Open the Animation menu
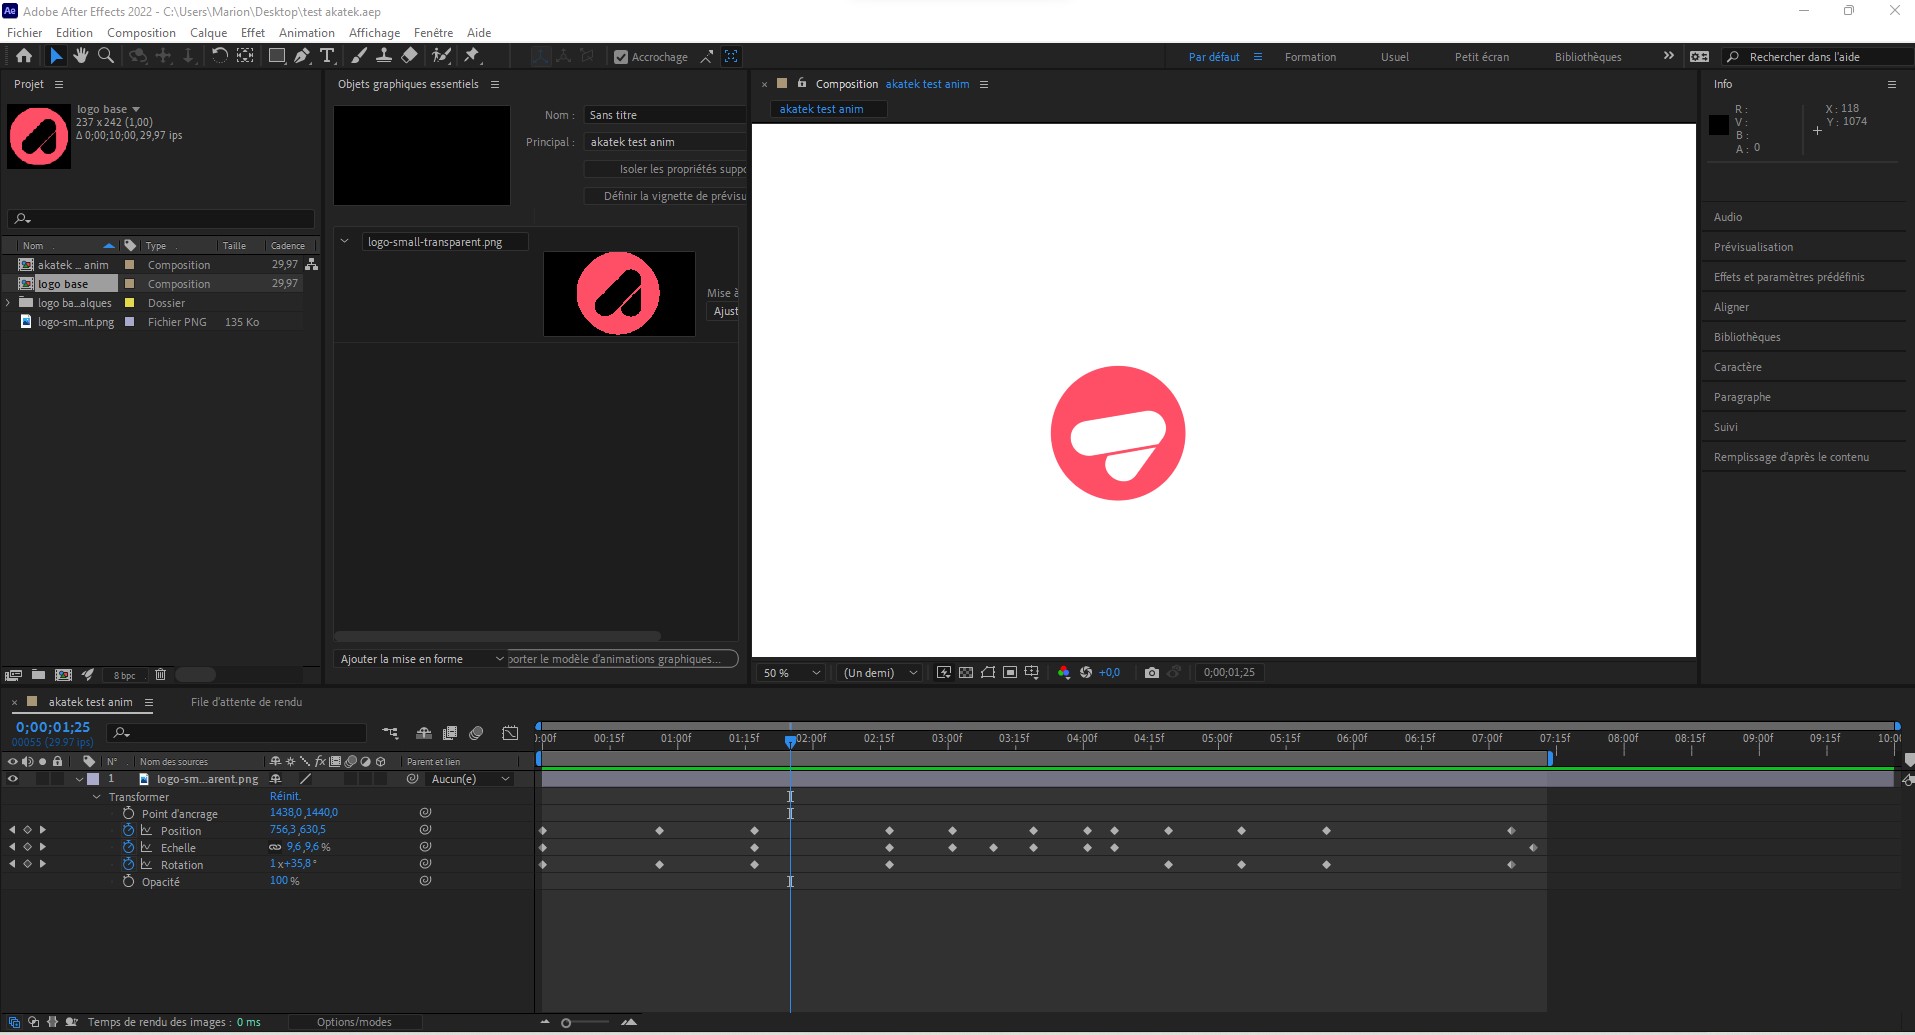 point(306,32)
